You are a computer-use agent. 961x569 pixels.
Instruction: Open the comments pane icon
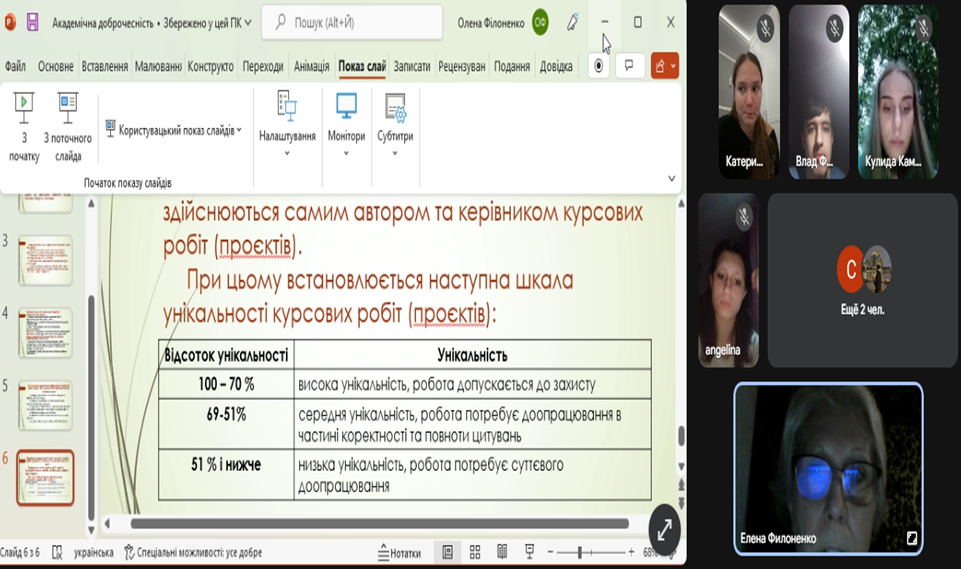pyautogui.click(x=630, y=66)
